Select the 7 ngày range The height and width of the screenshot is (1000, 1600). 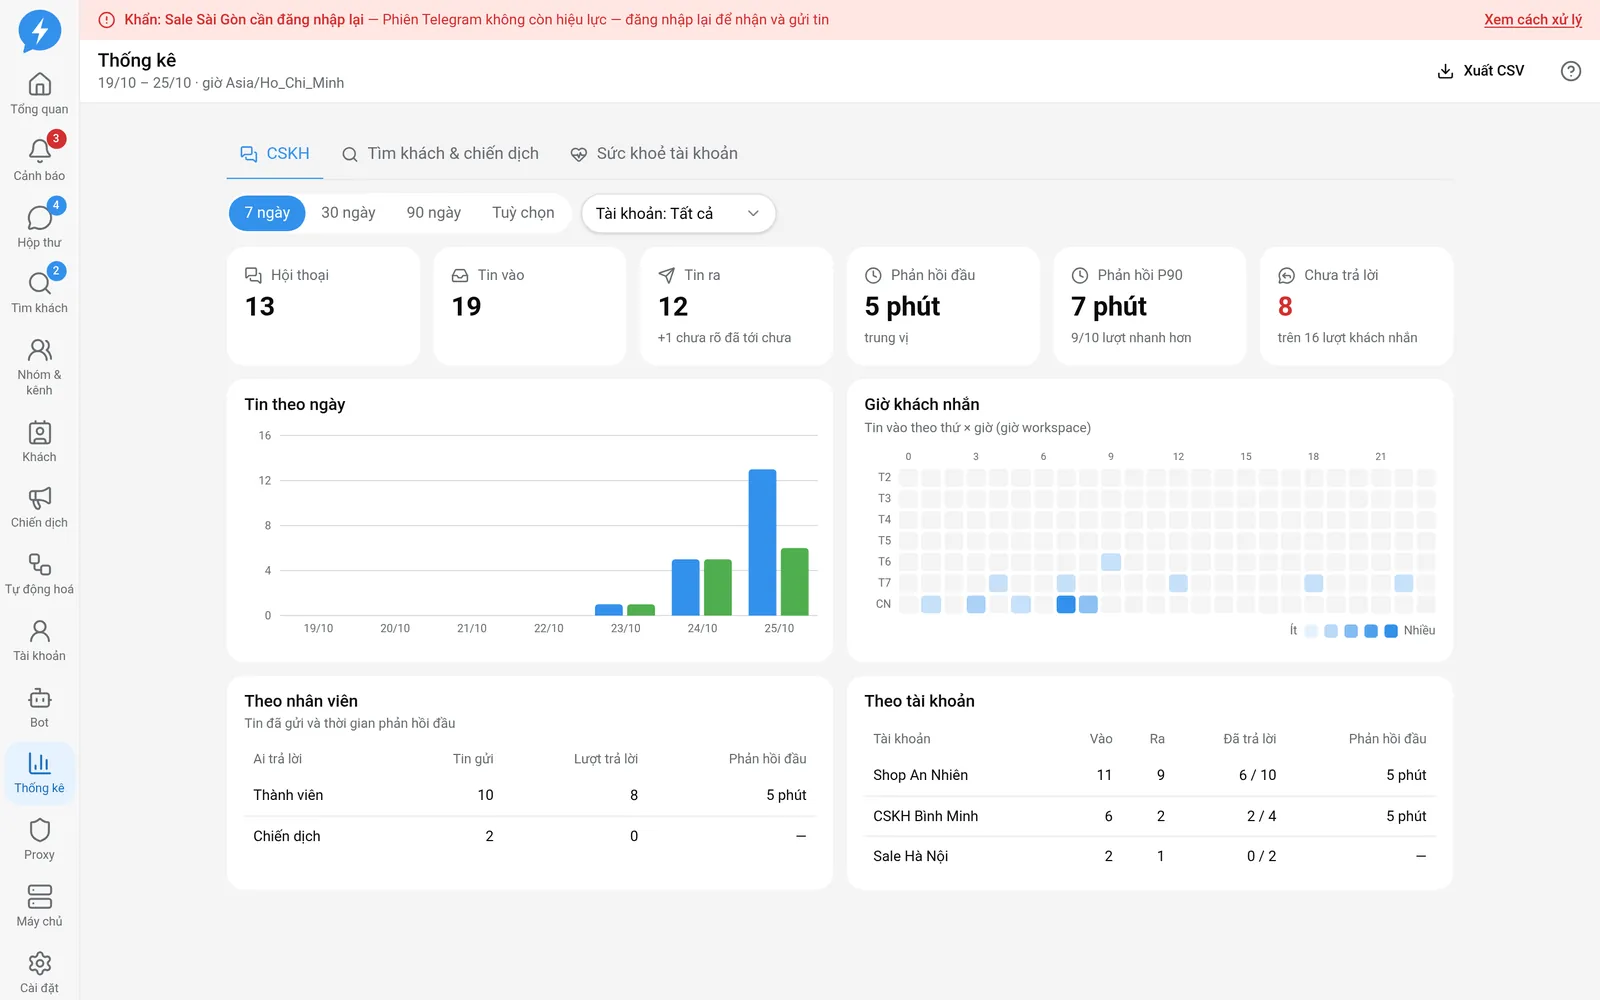(267, 213)
